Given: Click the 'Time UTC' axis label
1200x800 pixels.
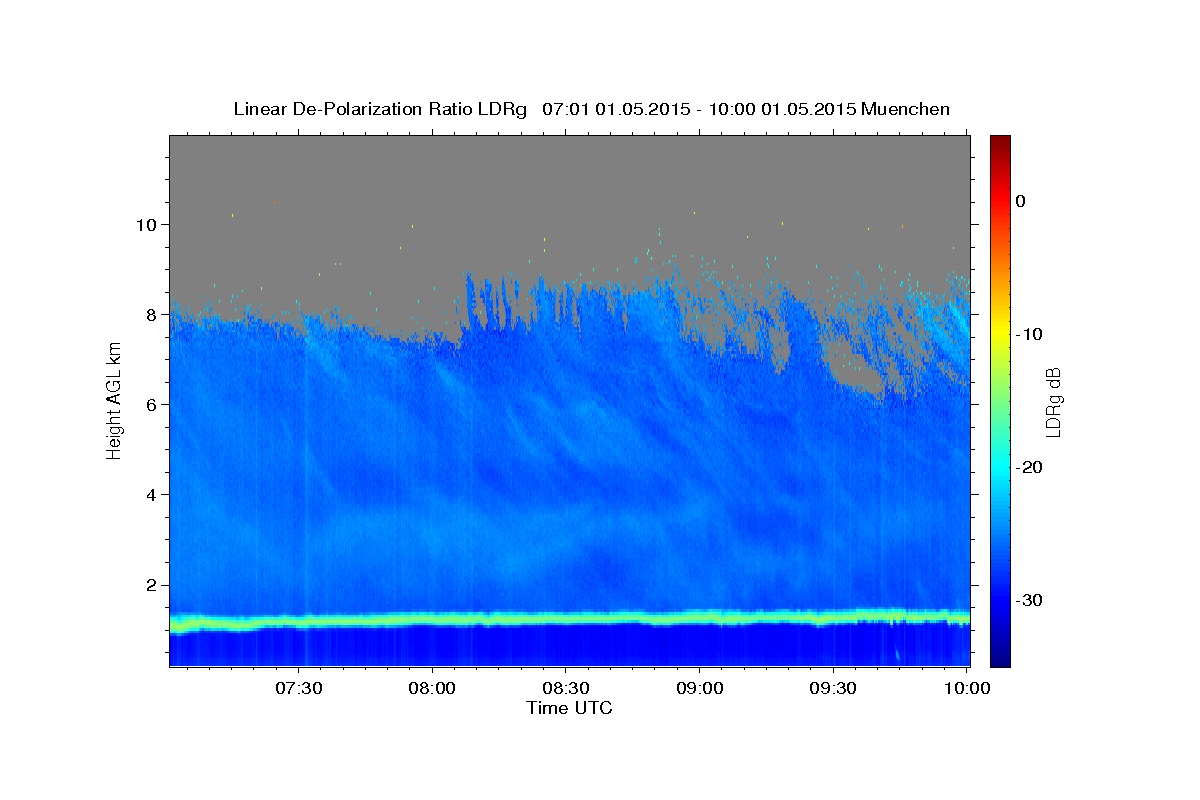Looking at the screenshot, I should (x=569, y=708).
